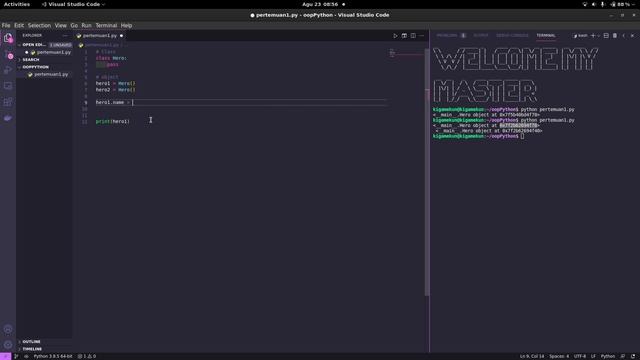Open editor More Actions ellipsis

click(422, 36)
